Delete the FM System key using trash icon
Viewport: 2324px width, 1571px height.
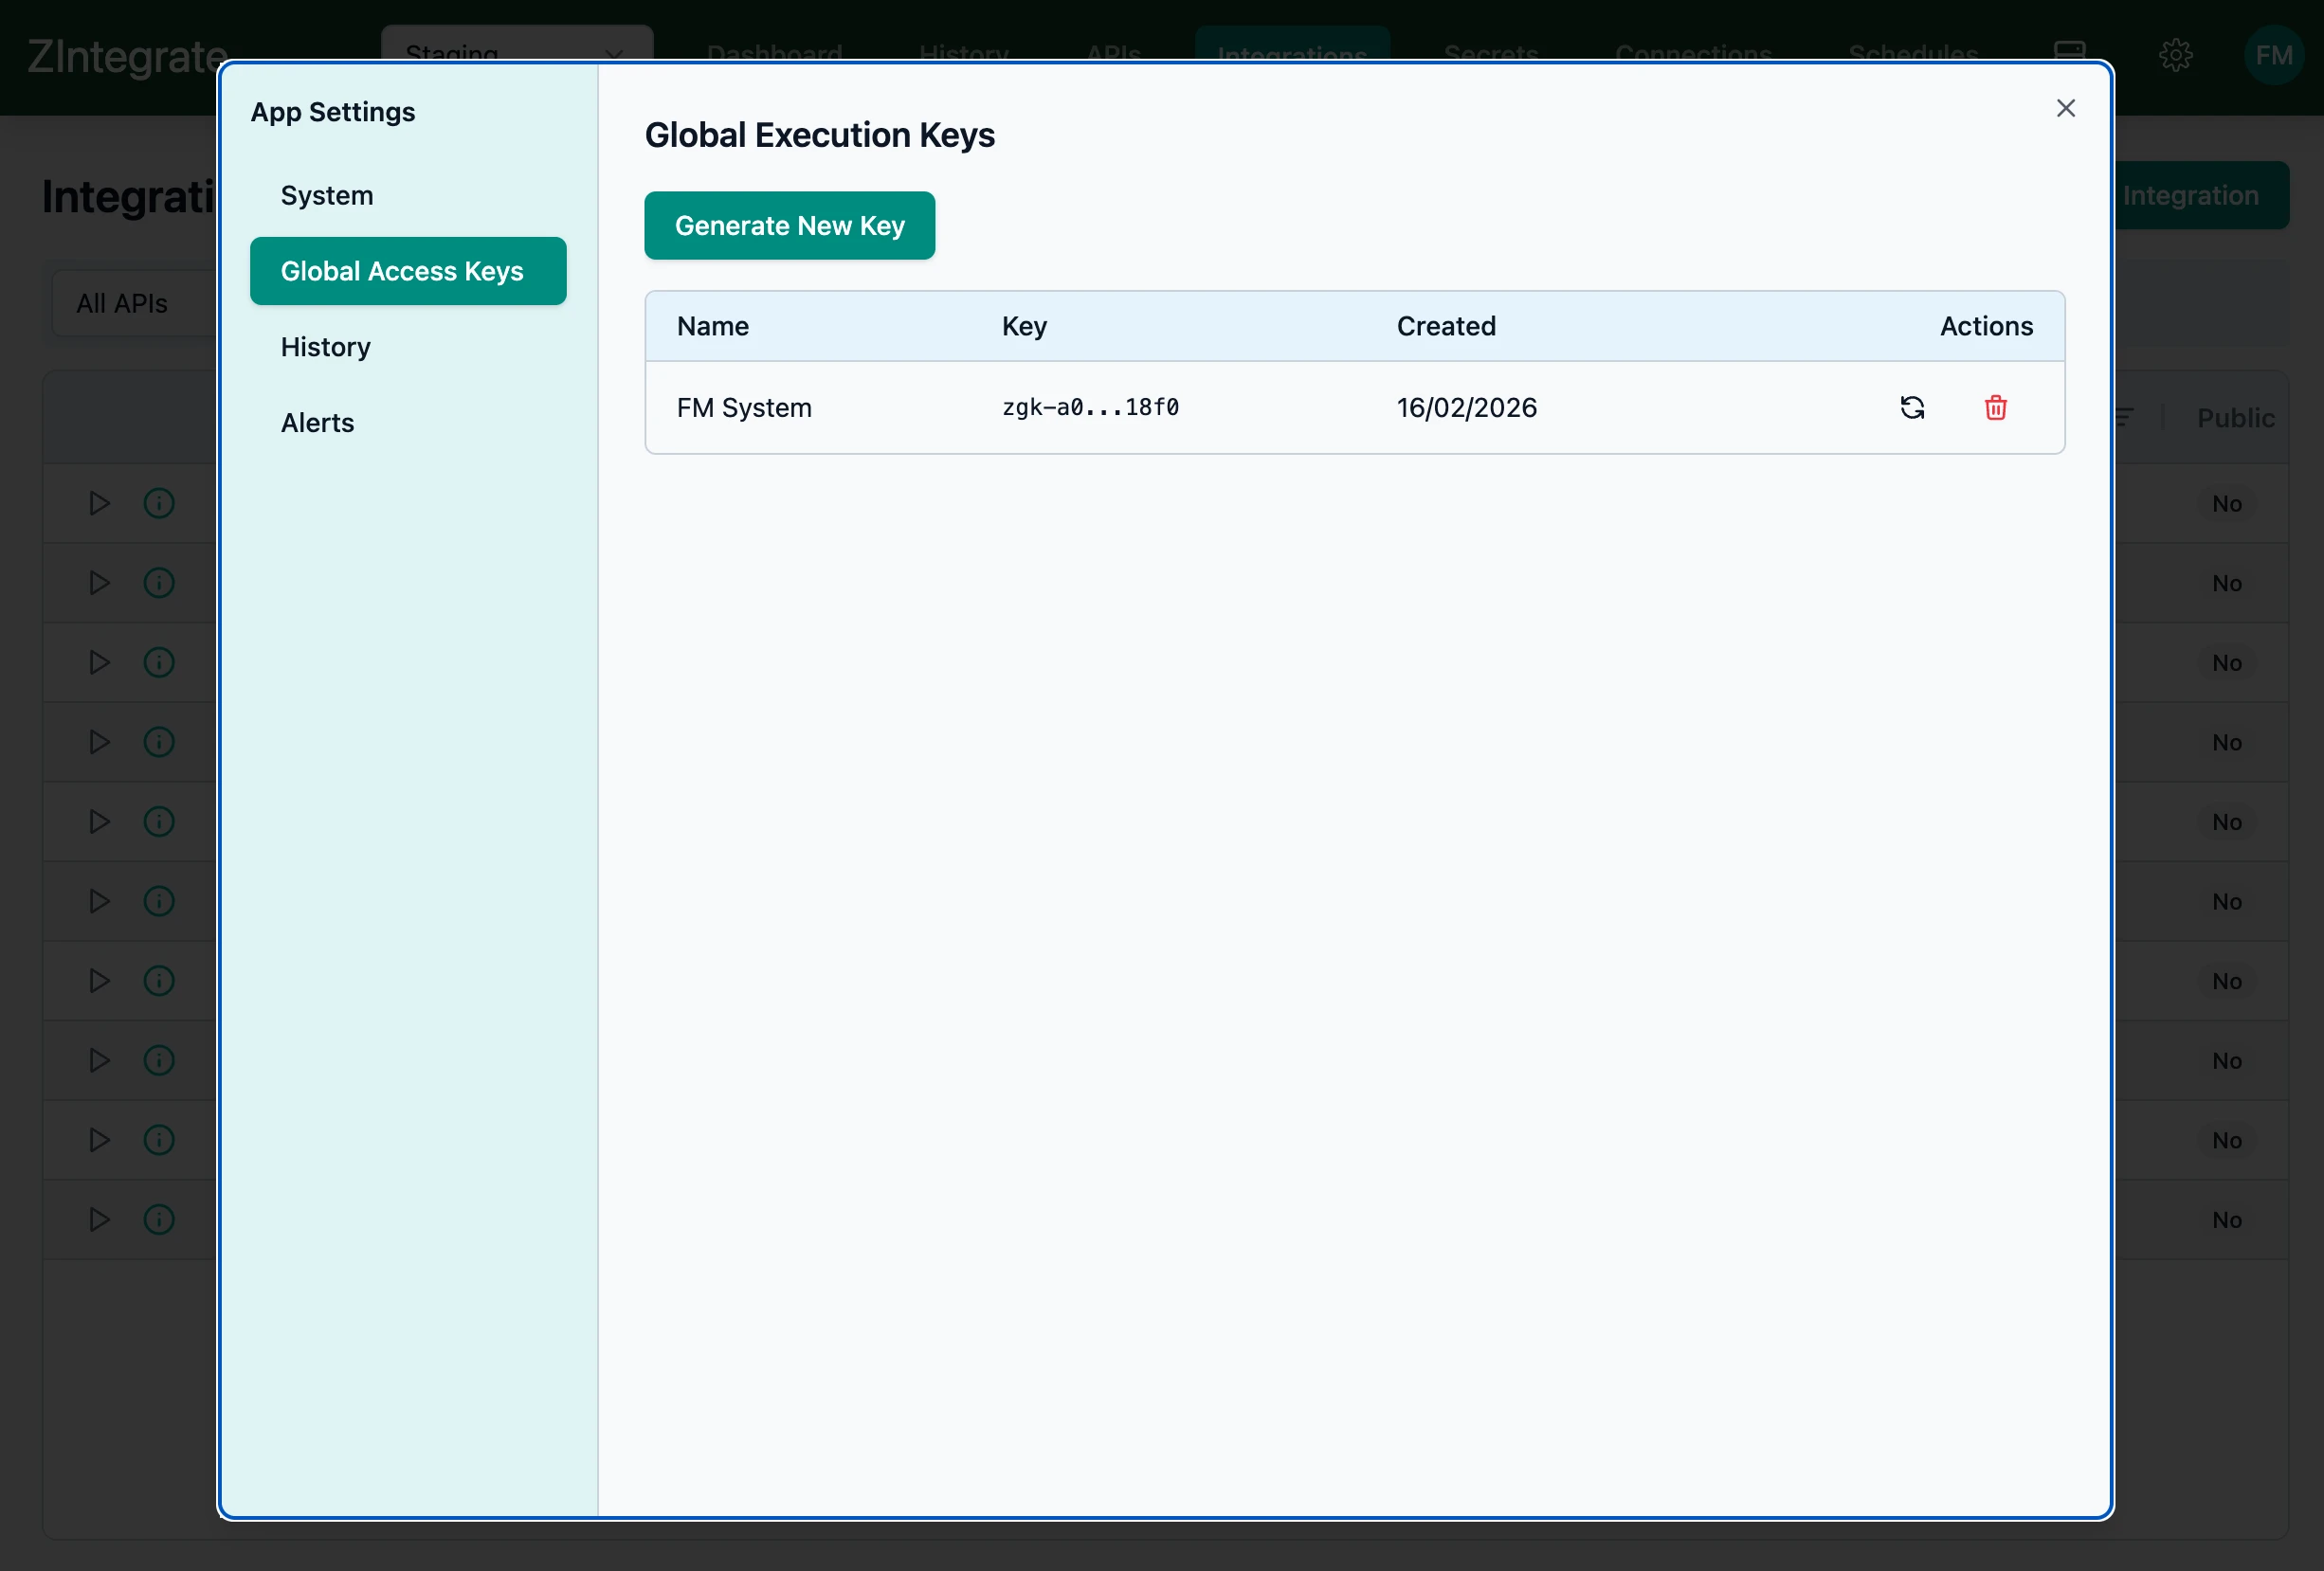pyautogui.click(x=1996, y=407)
